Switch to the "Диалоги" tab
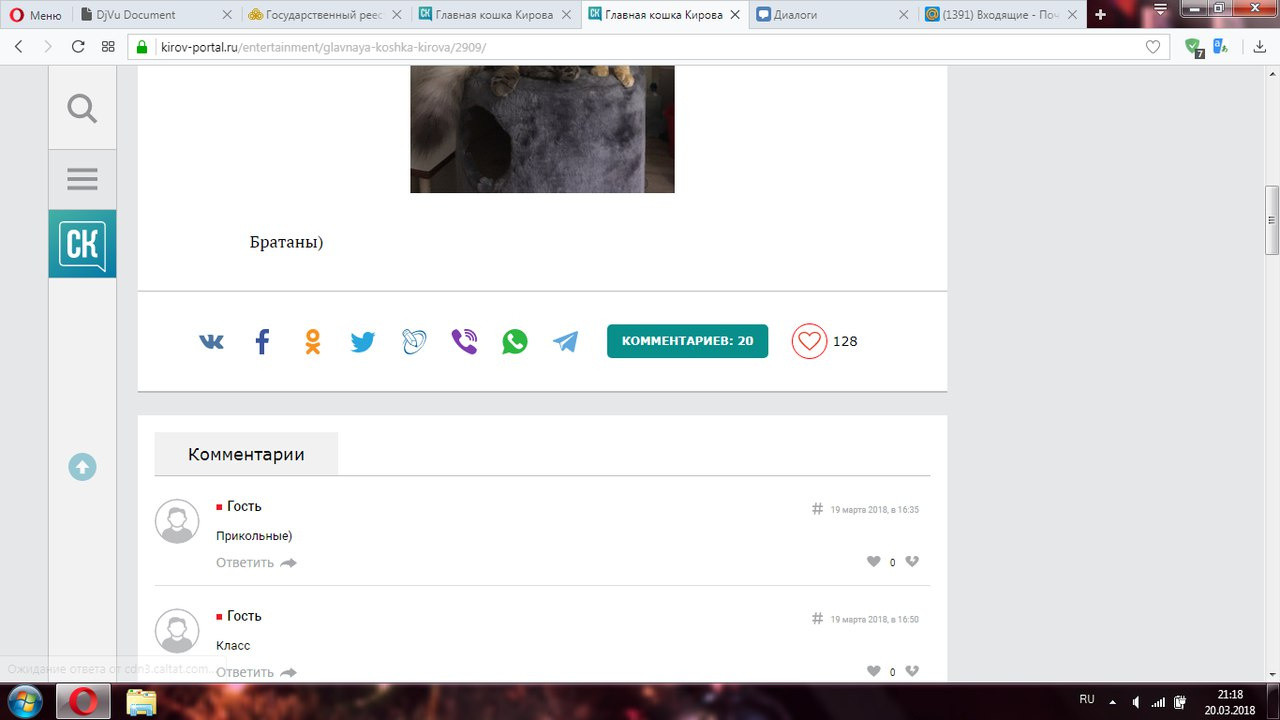 [x=830, y=15]
